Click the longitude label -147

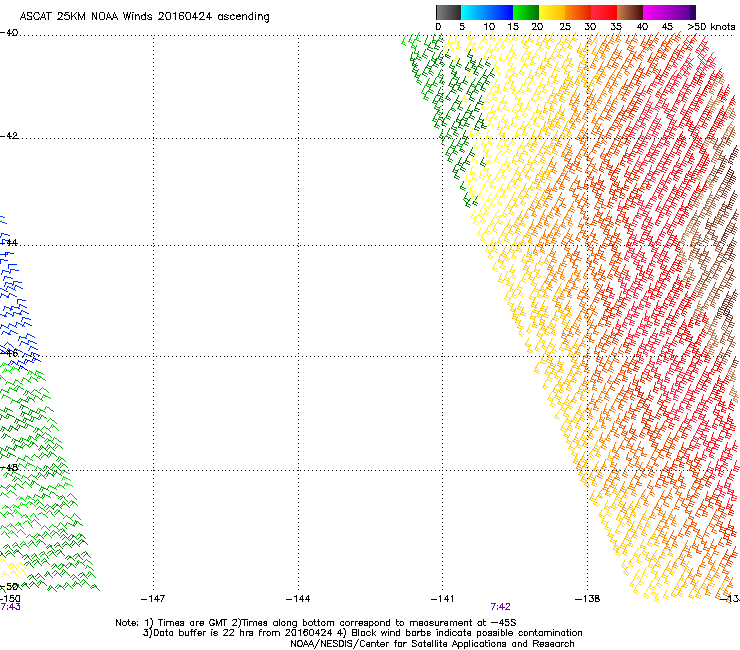153,599
